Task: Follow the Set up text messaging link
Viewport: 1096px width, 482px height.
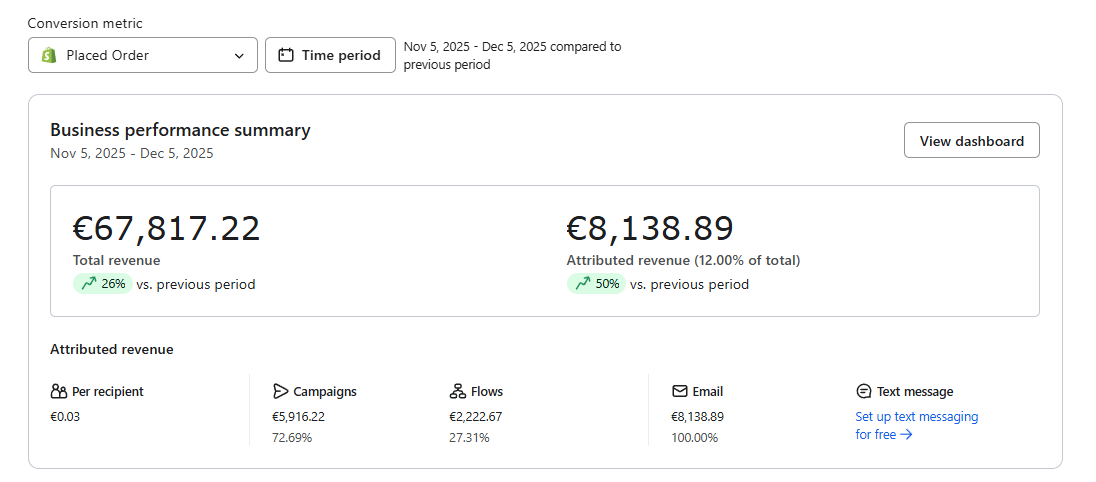Action: (x=916, y=417)
